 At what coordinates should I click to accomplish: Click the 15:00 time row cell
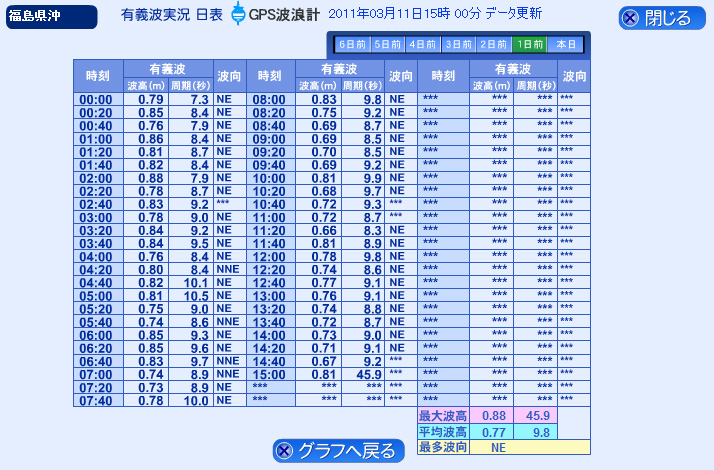tap(270, 375)
